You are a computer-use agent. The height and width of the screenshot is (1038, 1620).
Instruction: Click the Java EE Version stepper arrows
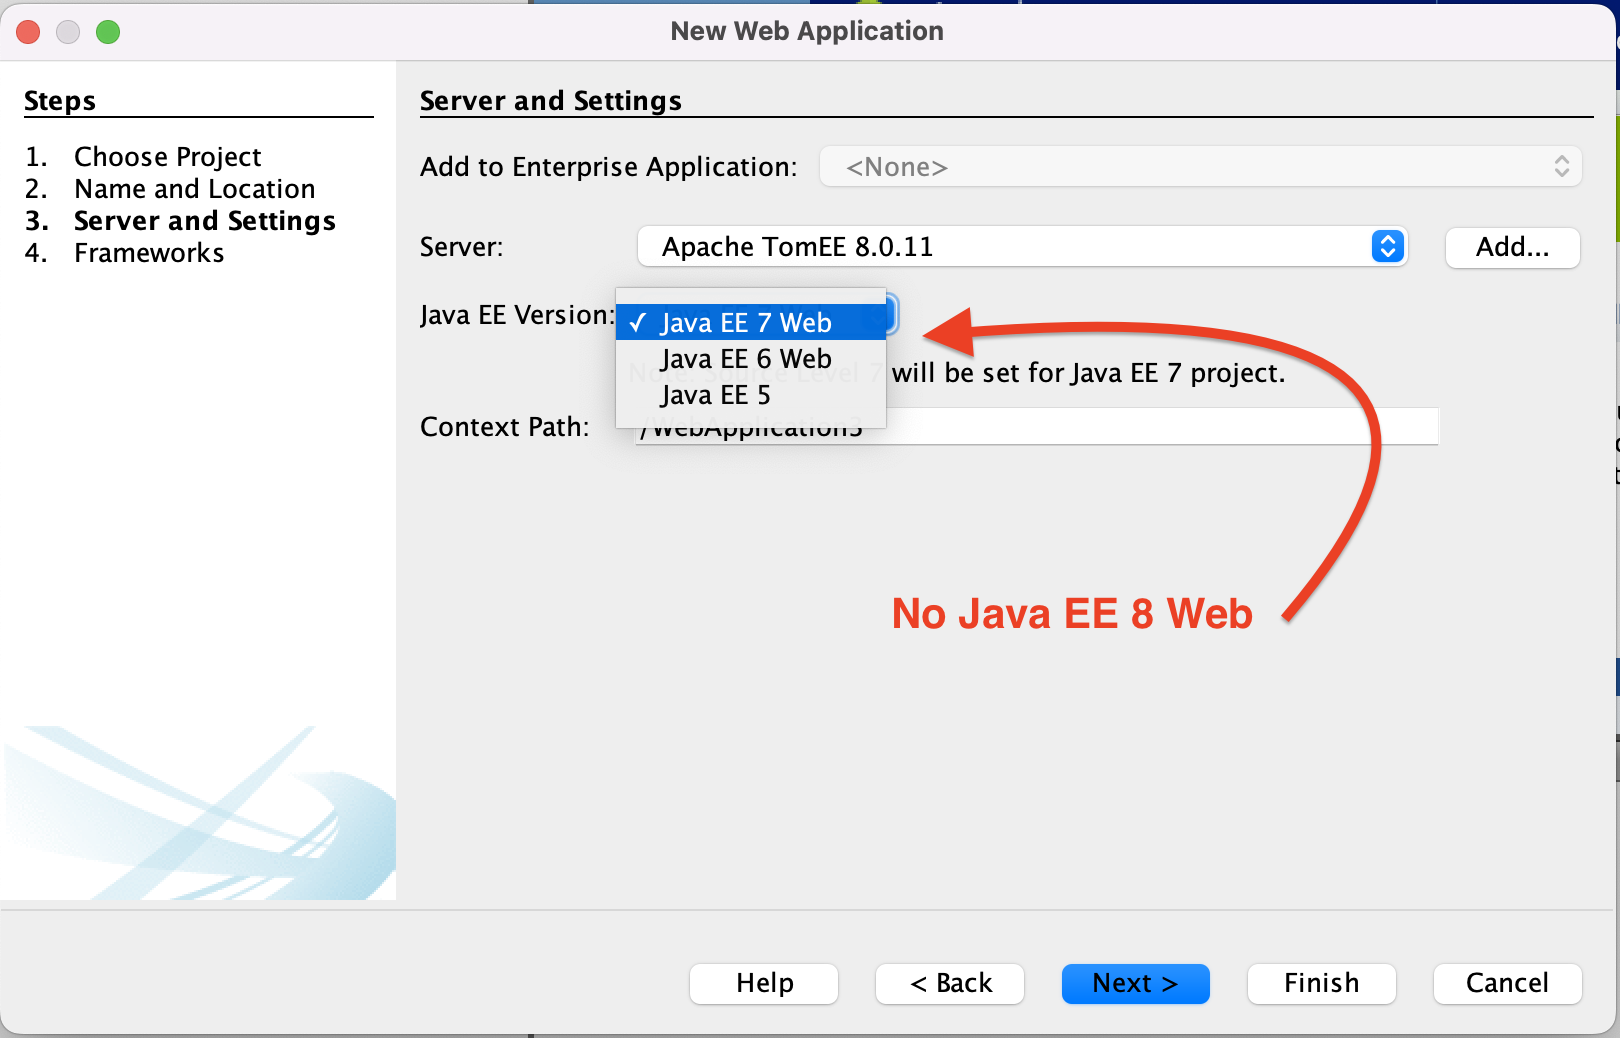coord(888,314)
